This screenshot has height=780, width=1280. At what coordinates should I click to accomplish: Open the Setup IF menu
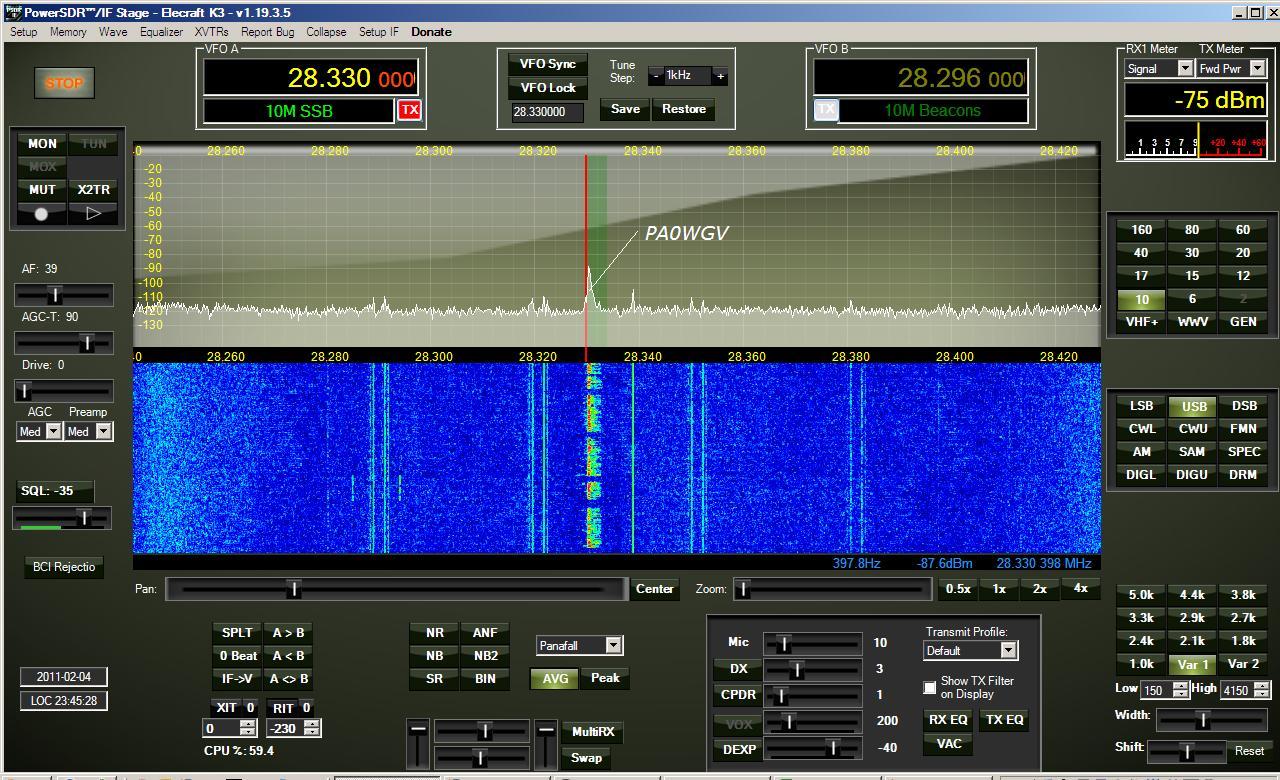click(x=379, y=32)
